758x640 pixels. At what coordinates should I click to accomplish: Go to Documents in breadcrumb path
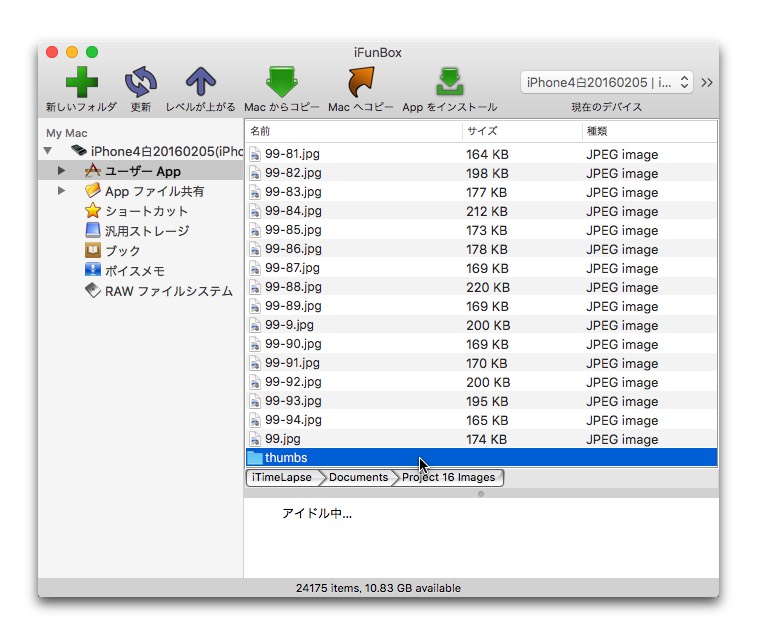click(x=358, y=477)
